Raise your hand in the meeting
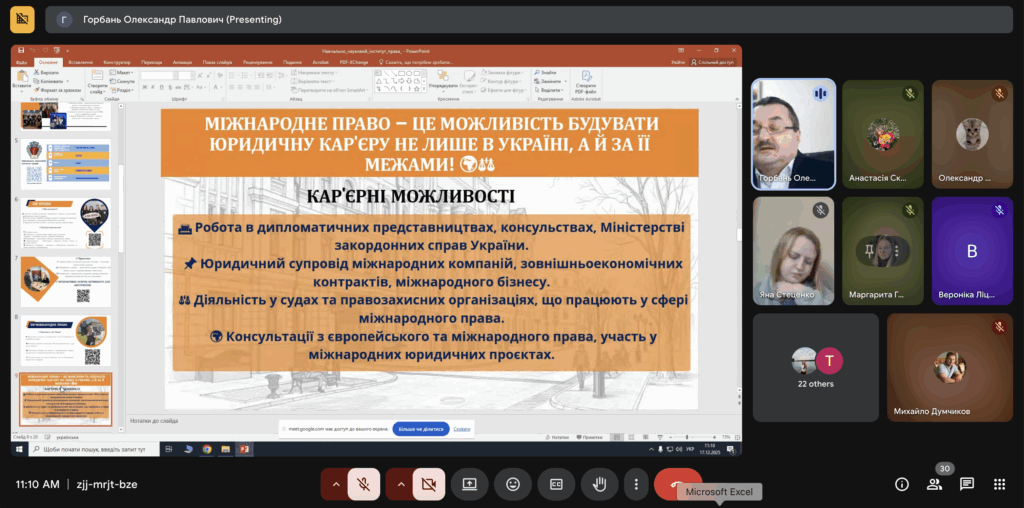 [x=600, y=484]
